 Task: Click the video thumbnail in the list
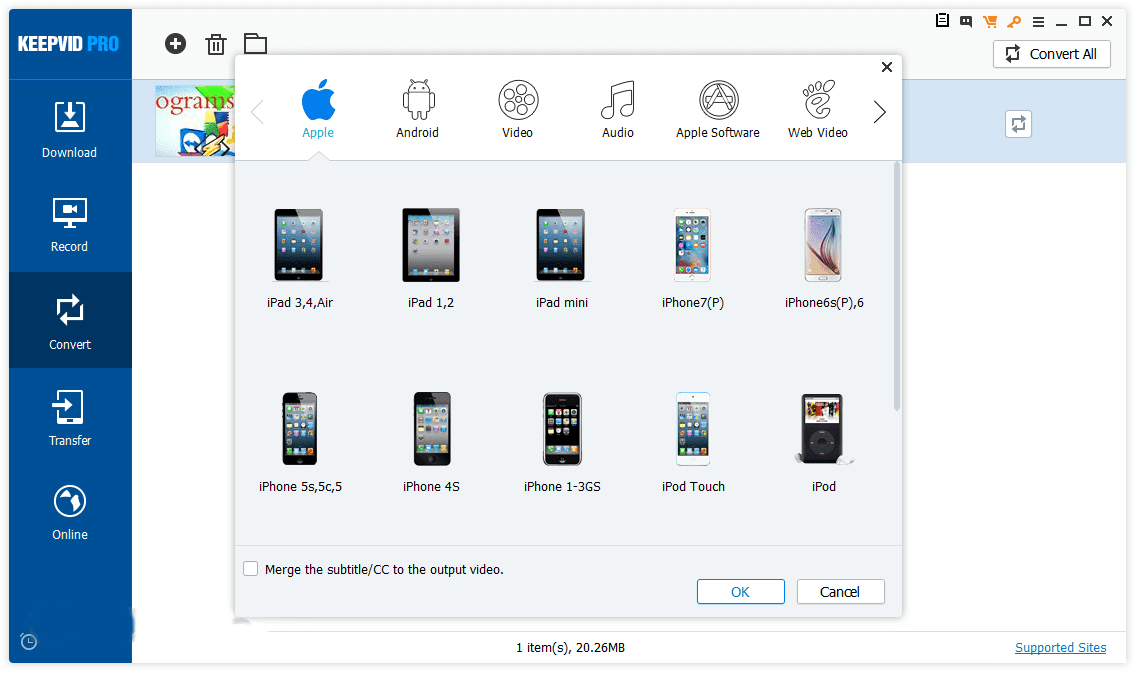click(x=195, y=121)
